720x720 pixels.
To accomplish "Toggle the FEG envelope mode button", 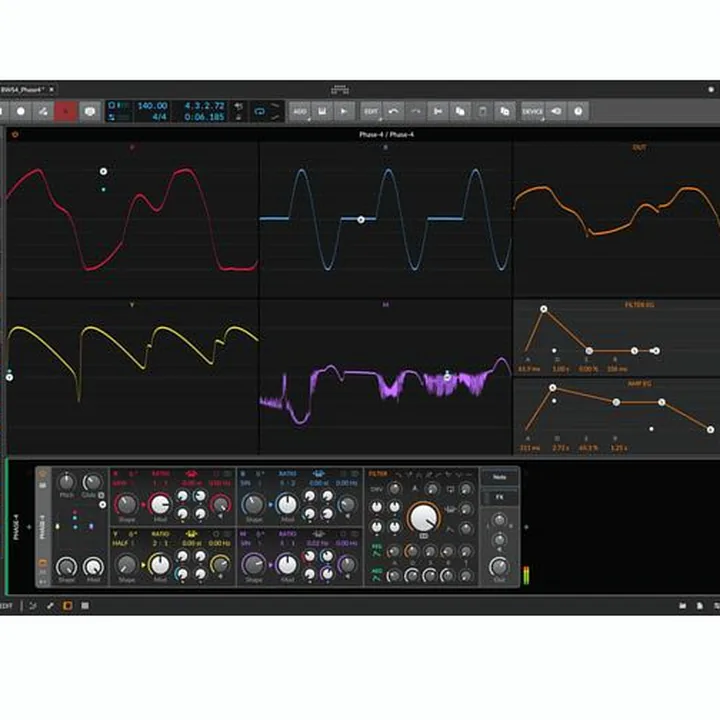I will [x=377, y=551].
